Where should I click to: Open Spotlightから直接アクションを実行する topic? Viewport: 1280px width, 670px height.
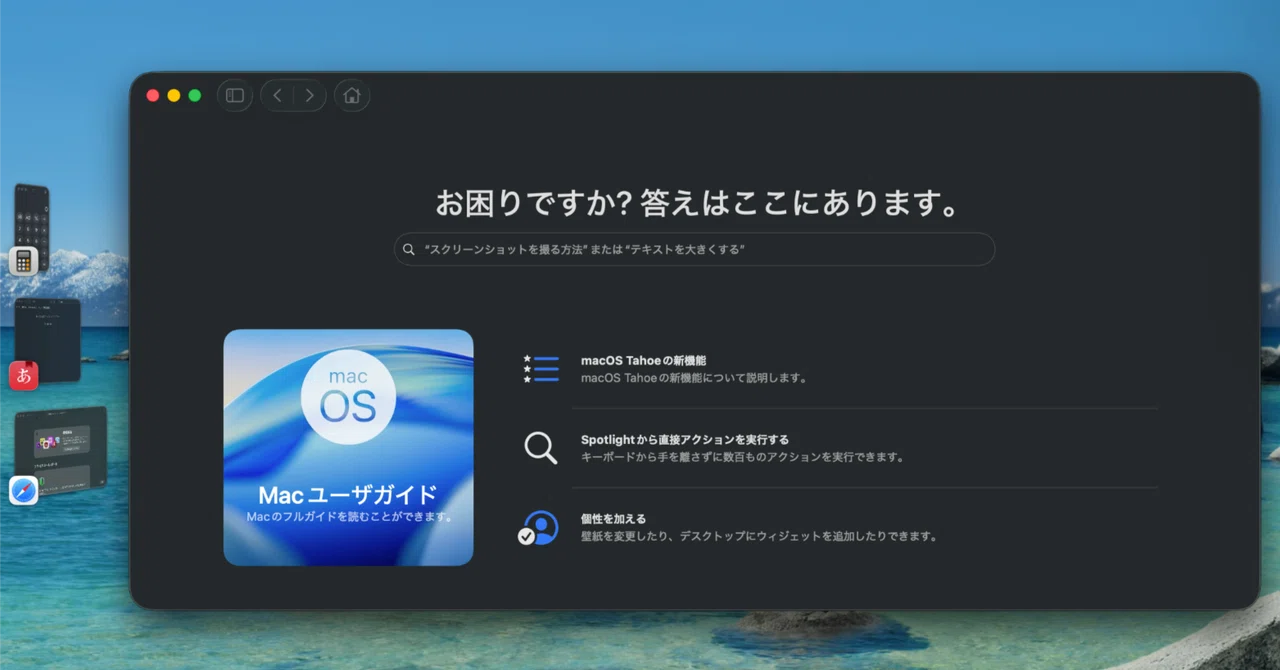[685, 439]
